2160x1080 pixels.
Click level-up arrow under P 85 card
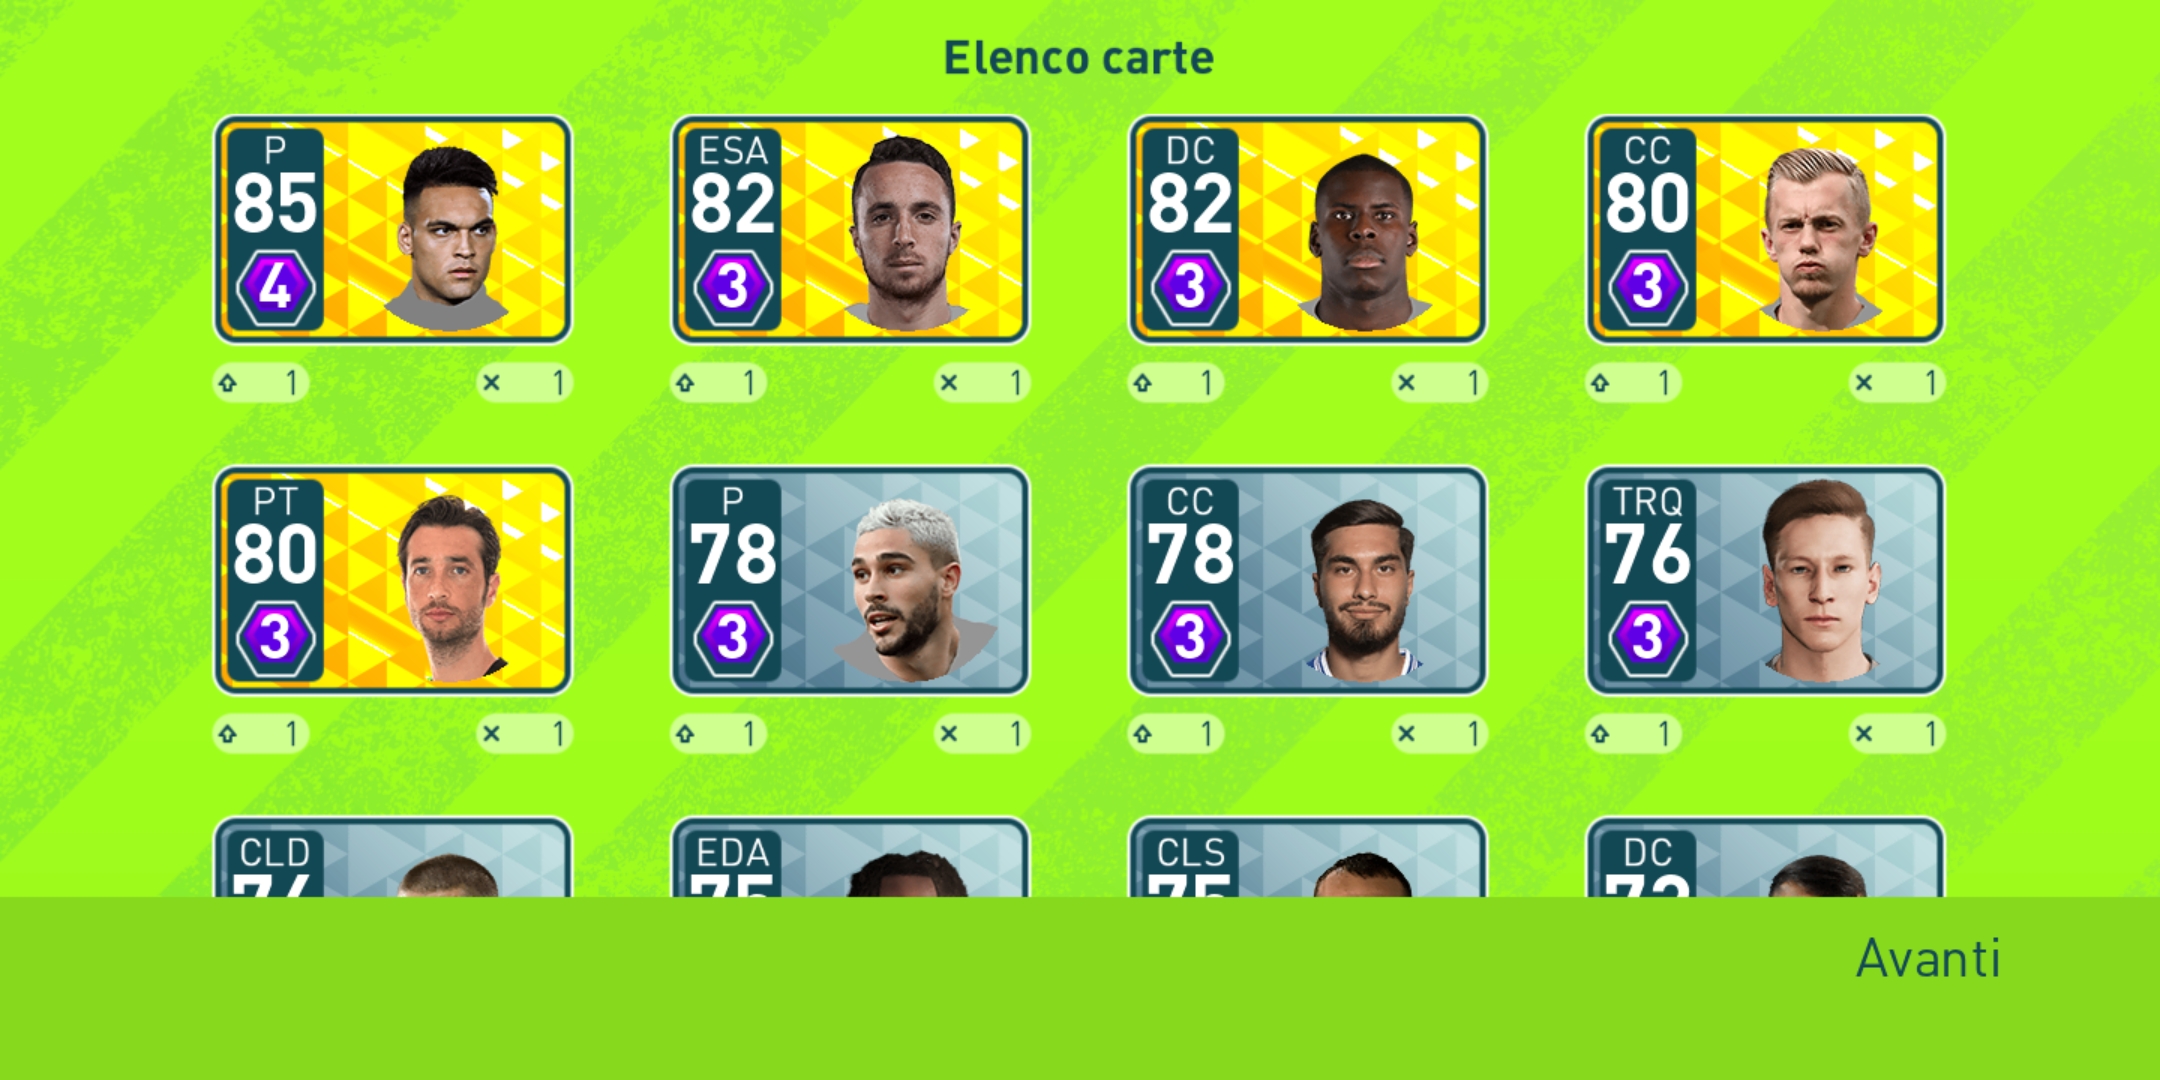(x=261, y=382)
